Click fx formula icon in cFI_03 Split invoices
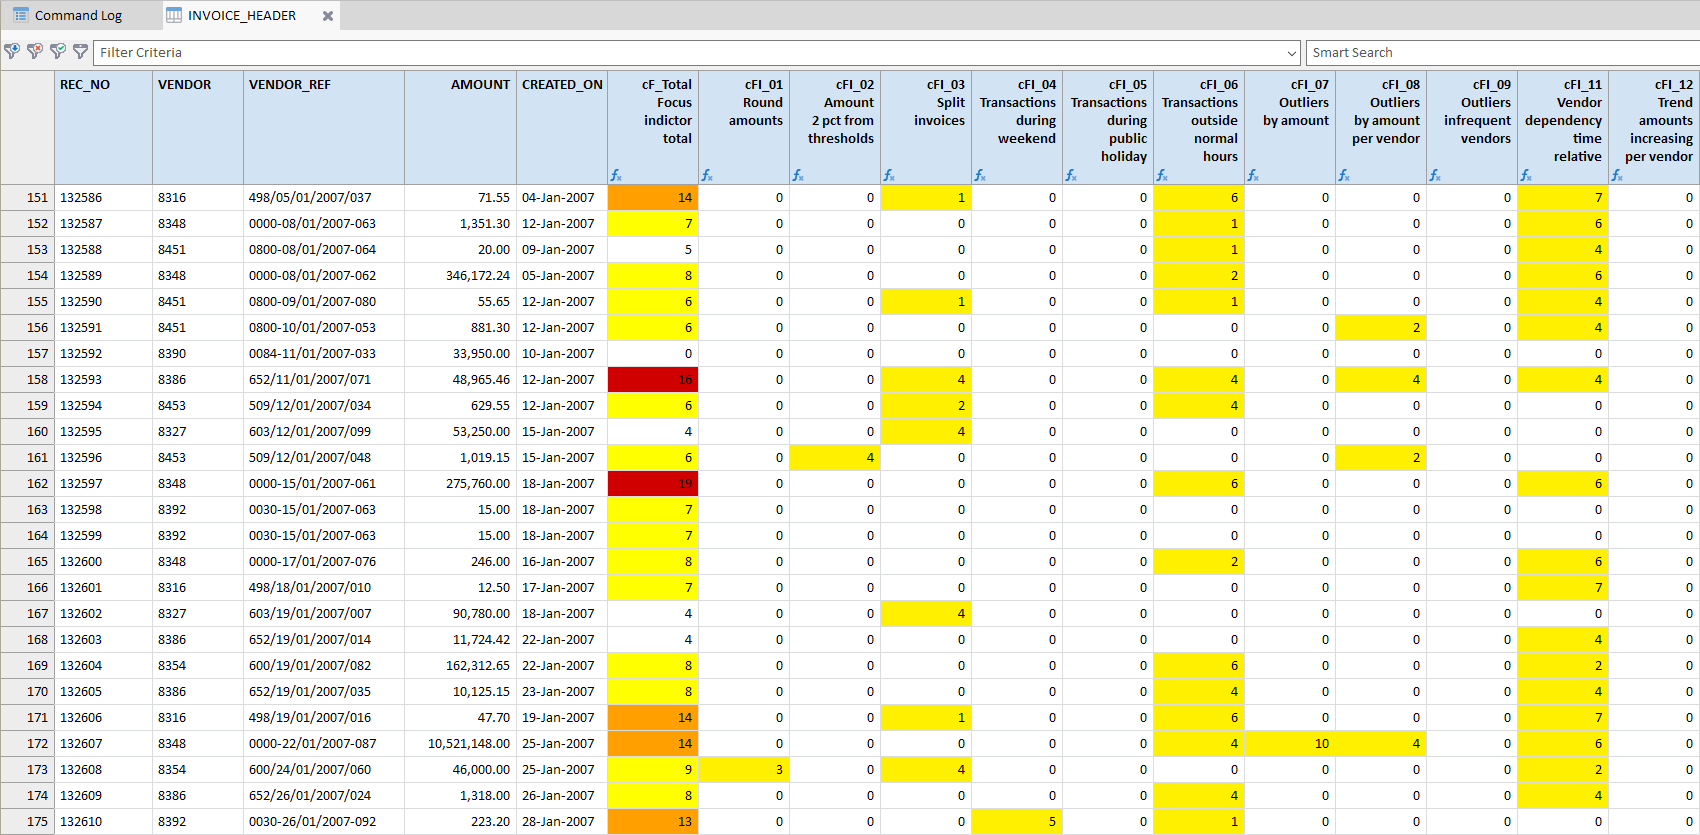The image size is (1700, 835). pos(889,175)
